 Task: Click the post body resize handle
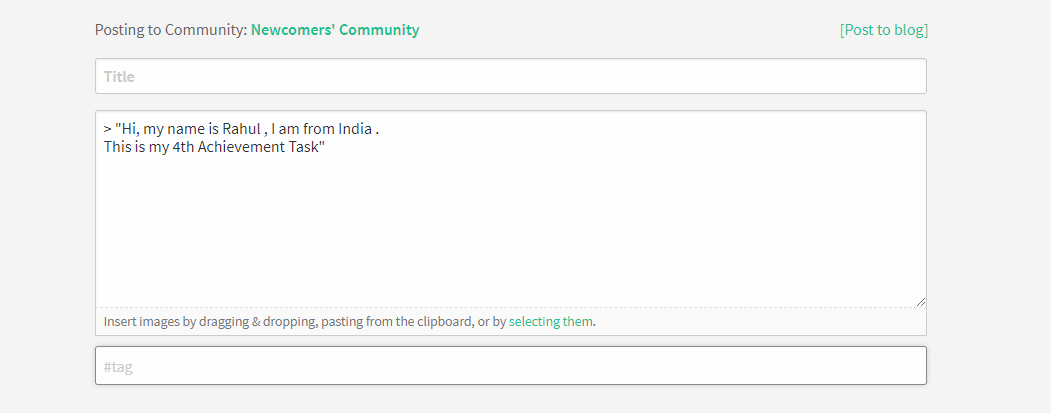[x=920, y=301]
